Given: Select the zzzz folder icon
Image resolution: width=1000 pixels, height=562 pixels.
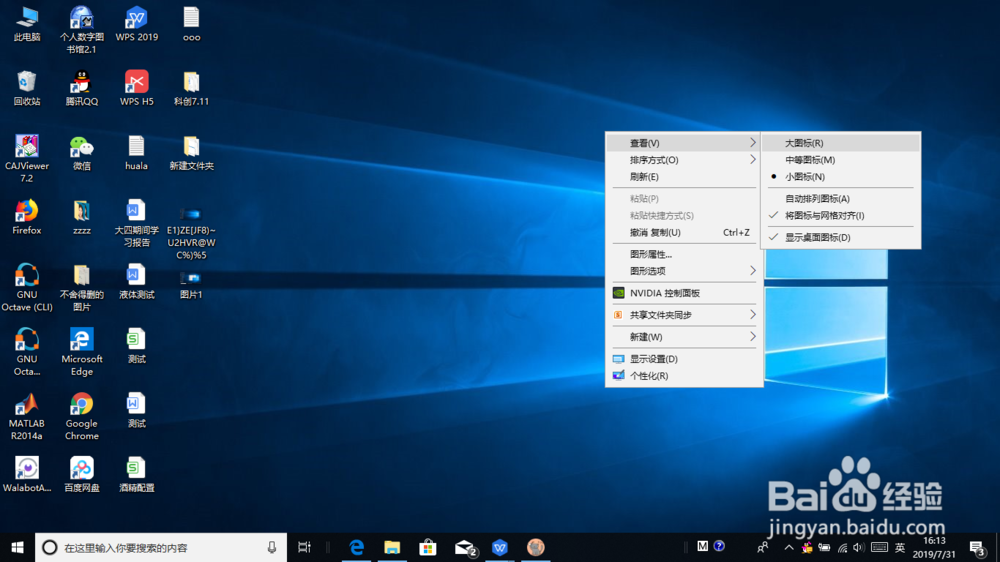Looking at the screenshot, I should click(x=82, y=218).
